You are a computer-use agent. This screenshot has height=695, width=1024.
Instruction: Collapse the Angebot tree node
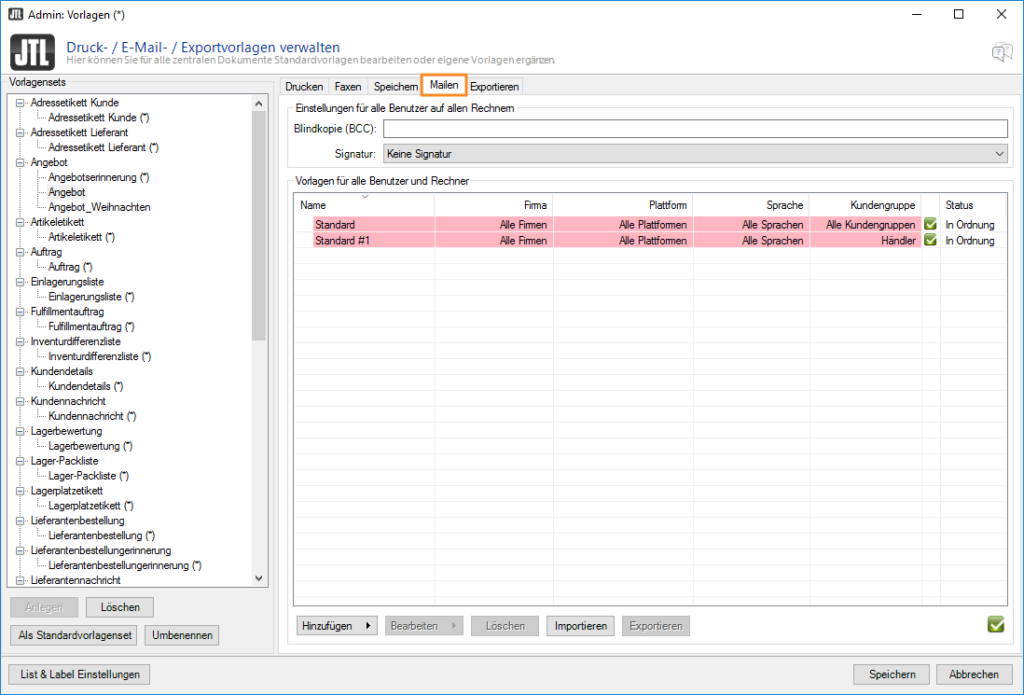pos(19,162)
